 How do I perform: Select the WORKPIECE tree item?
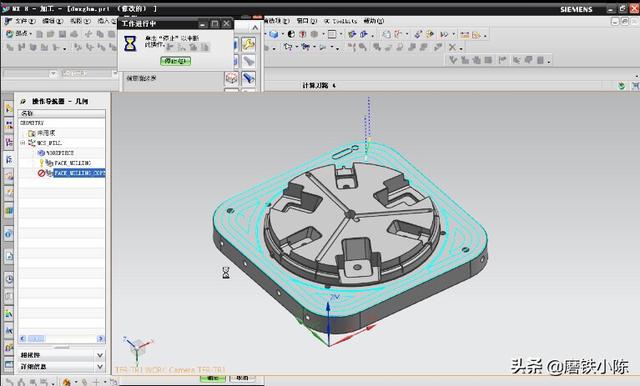60,153
